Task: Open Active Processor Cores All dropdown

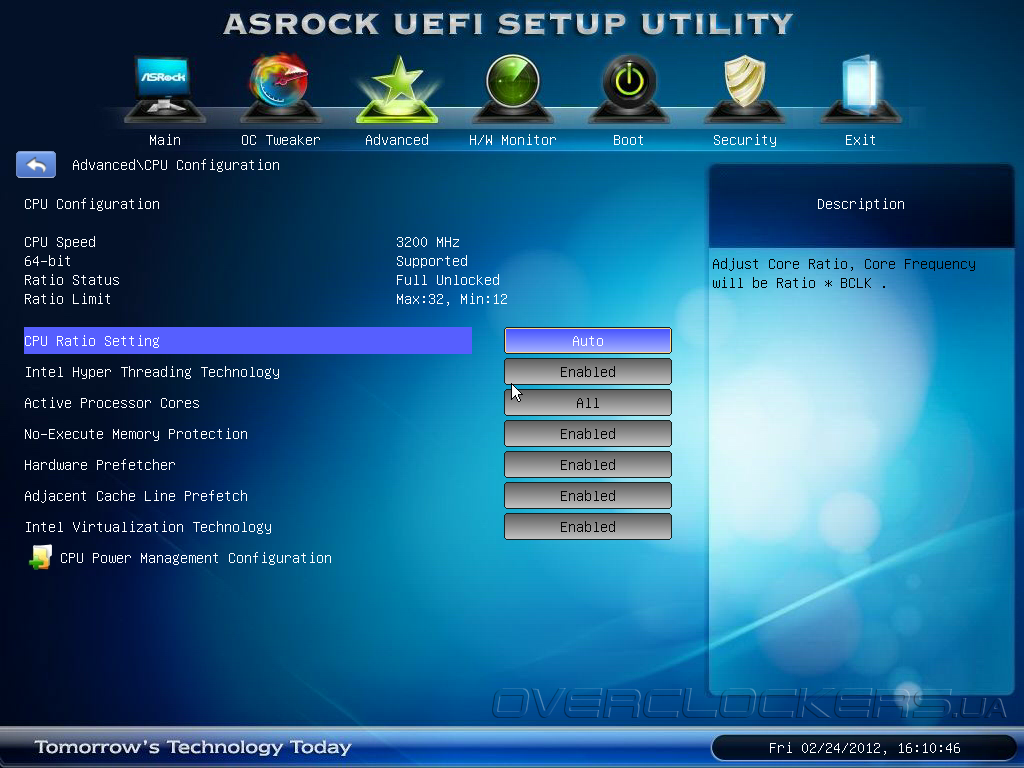Action: pos(588,403)
